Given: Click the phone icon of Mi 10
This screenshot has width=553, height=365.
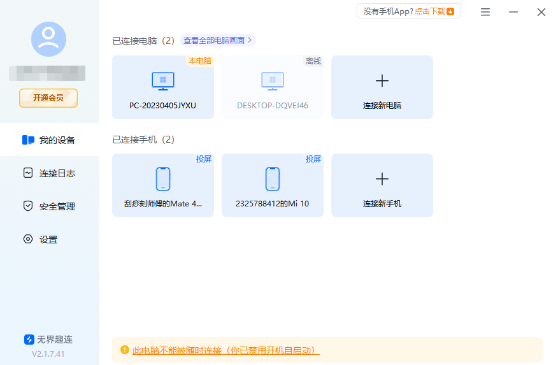Looking at the screenshot, I should 273,179.
